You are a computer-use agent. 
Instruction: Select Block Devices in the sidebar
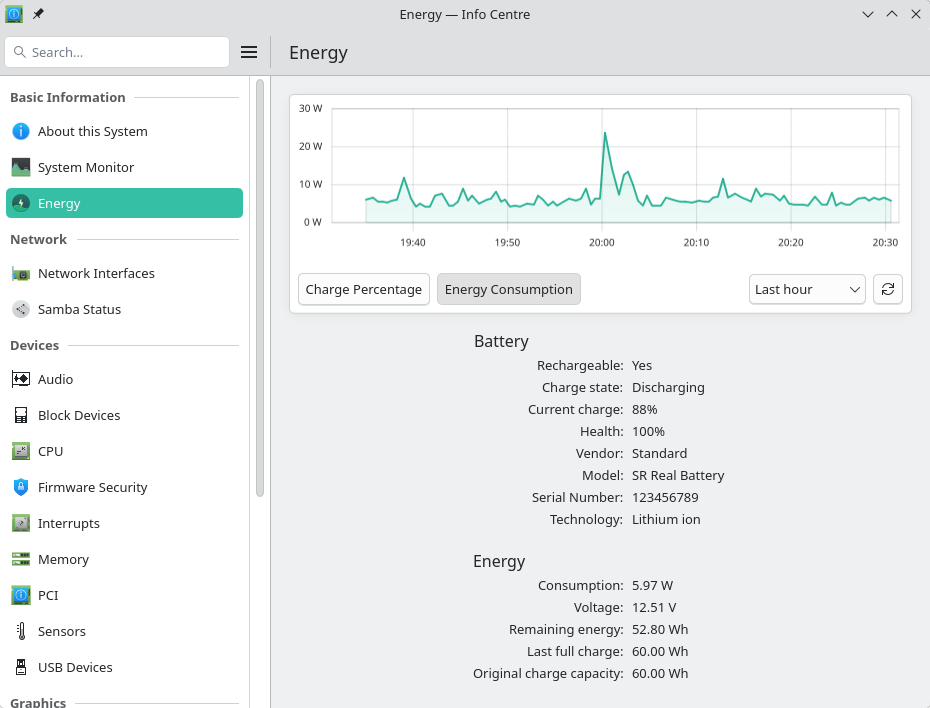point(79,415)
